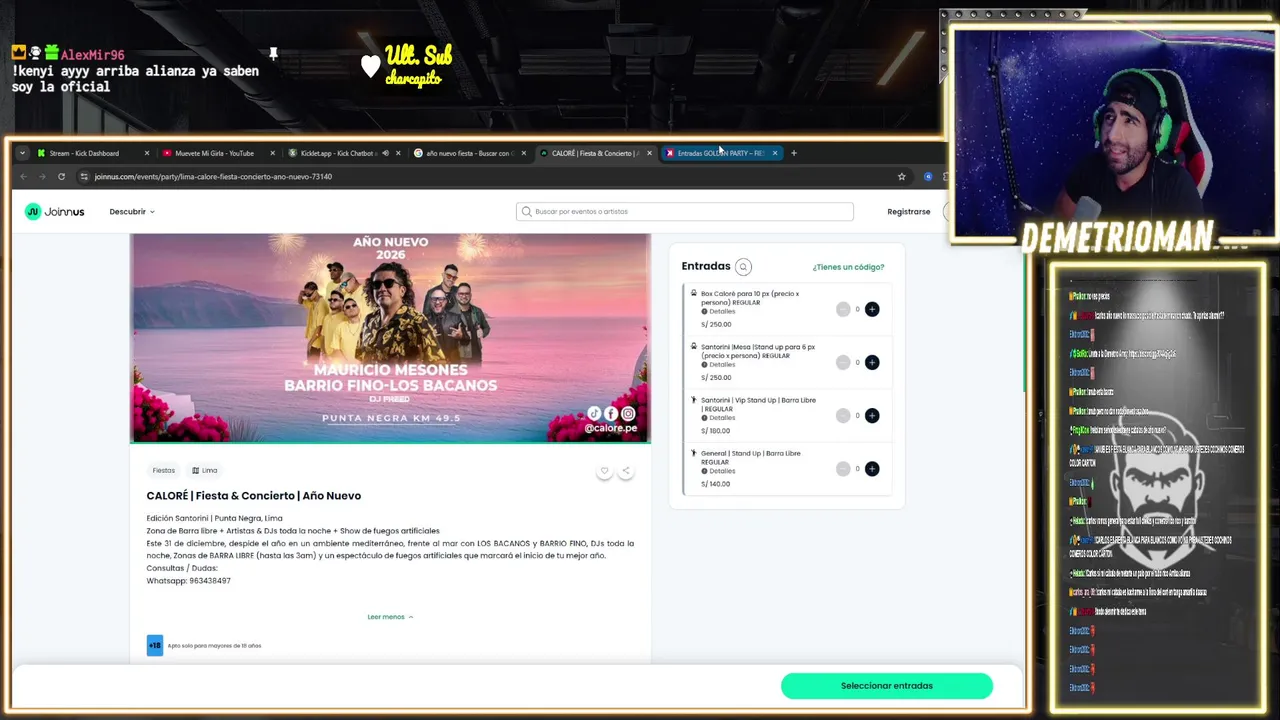Click the Entradas heading

(706, 266)
